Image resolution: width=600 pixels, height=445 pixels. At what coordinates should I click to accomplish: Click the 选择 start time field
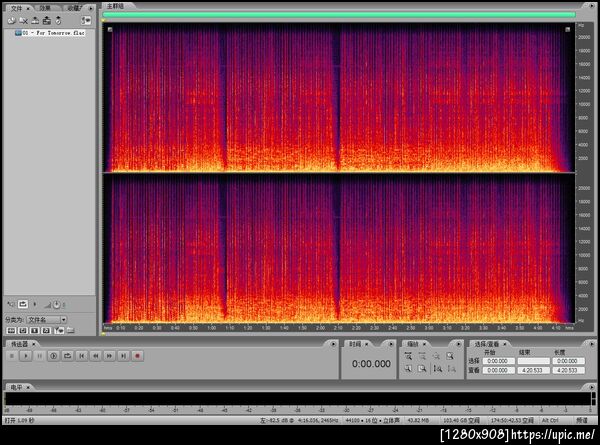pos(497,361)
